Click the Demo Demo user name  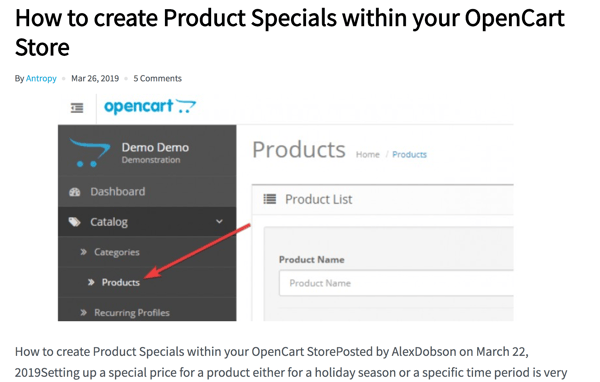[x=155, y=147]
